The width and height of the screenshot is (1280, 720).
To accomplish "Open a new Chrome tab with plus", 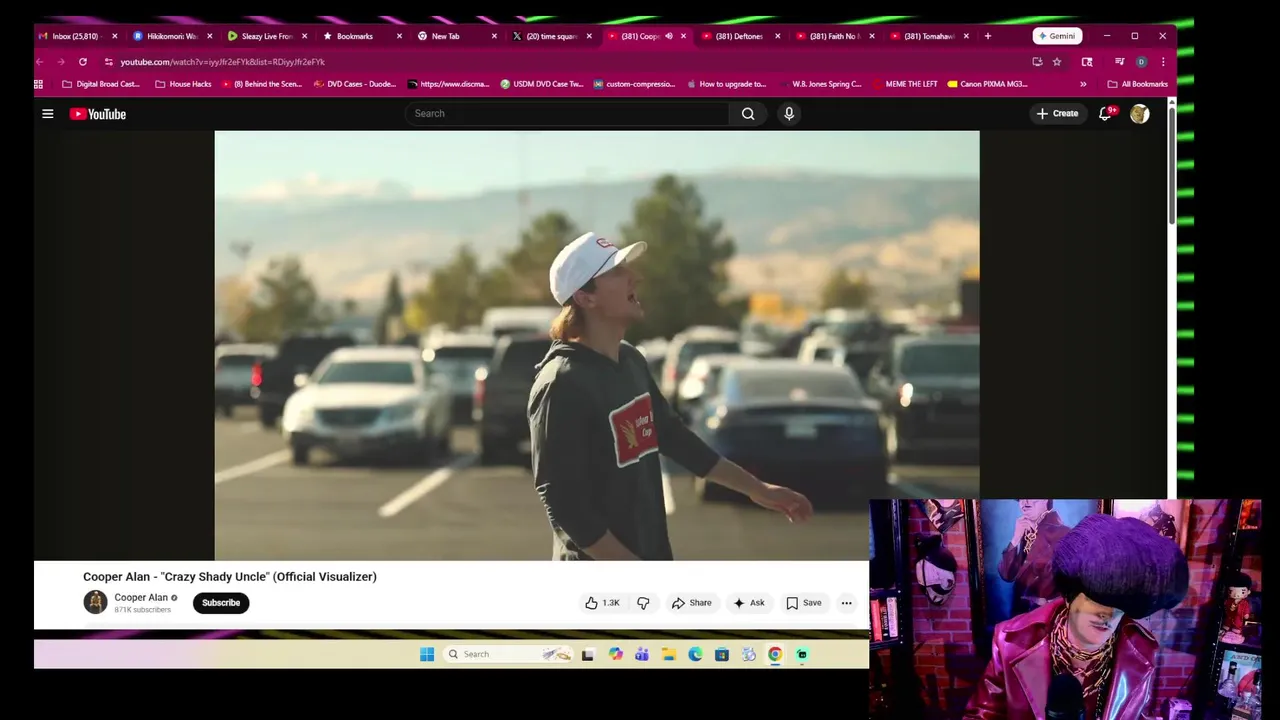I will pos(988,36).
